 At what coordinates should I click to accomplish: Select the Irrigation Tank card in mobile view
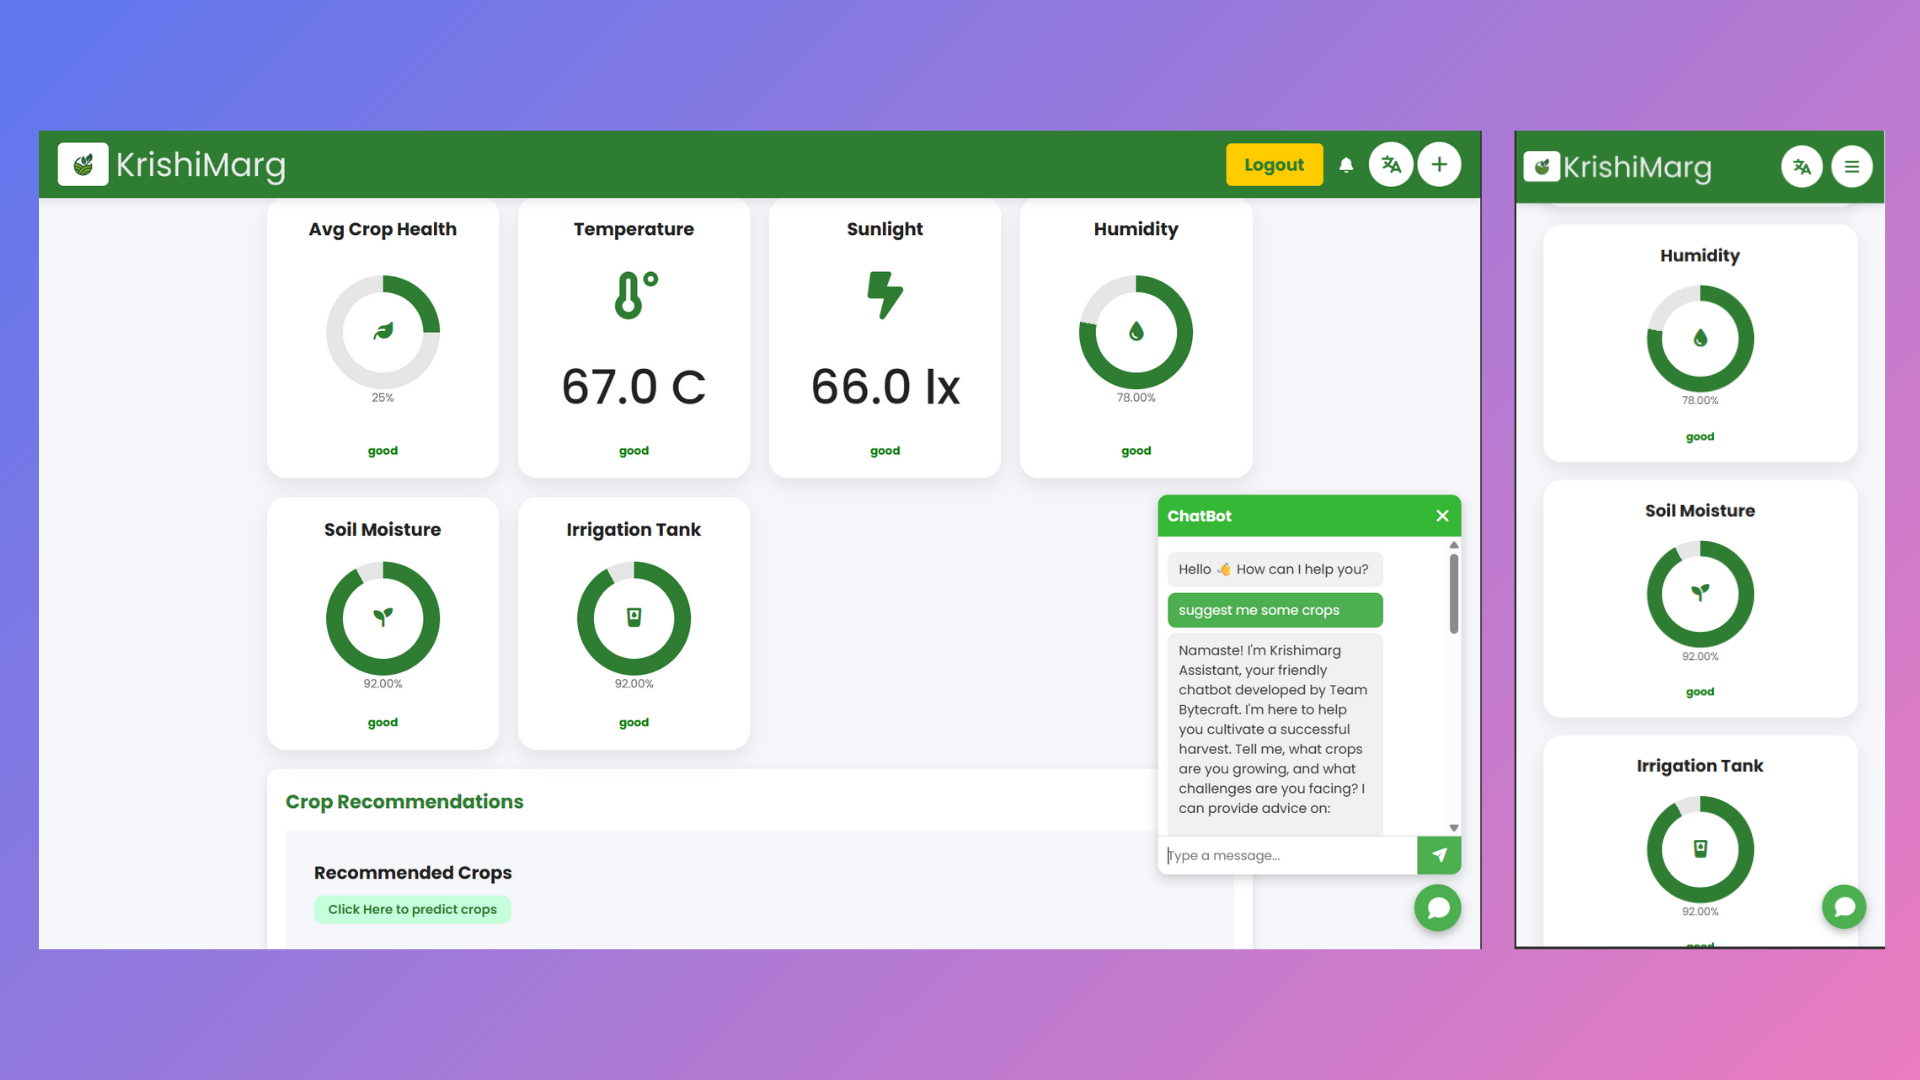coord(1699,840)
